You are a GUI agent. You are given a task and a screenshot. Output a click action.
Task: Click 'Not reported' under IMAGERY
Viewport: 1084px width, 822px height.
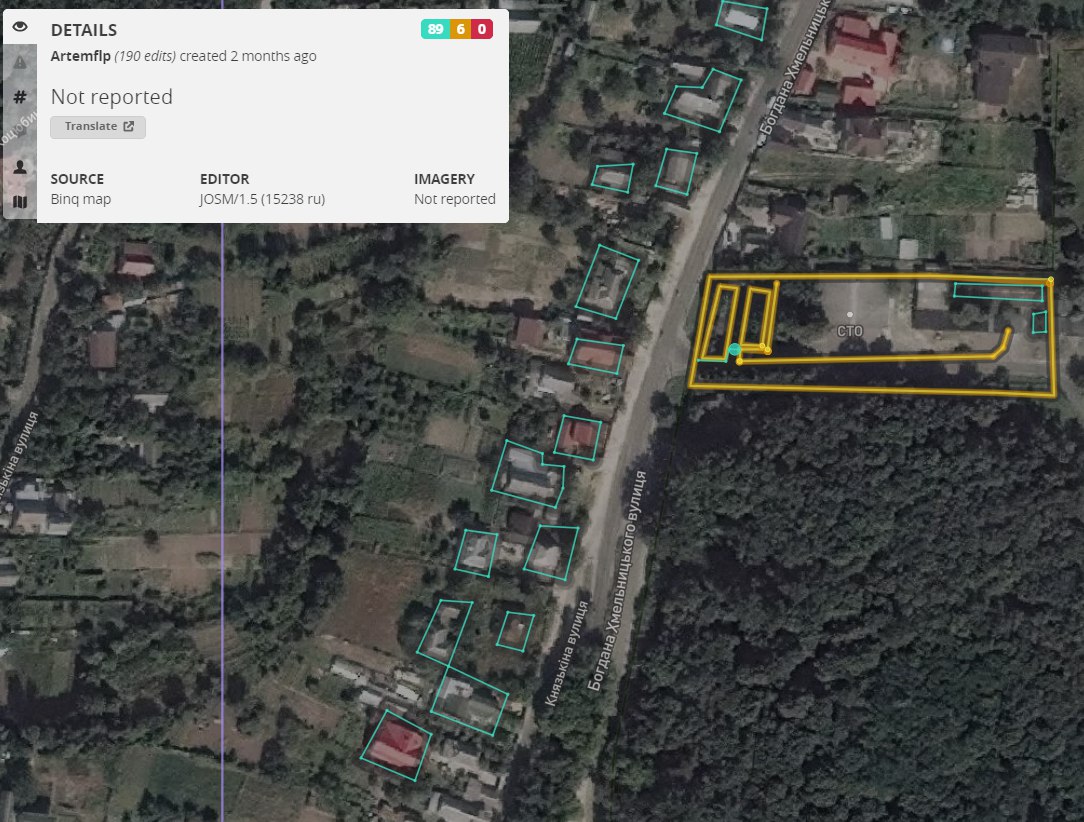pos(455,199)
